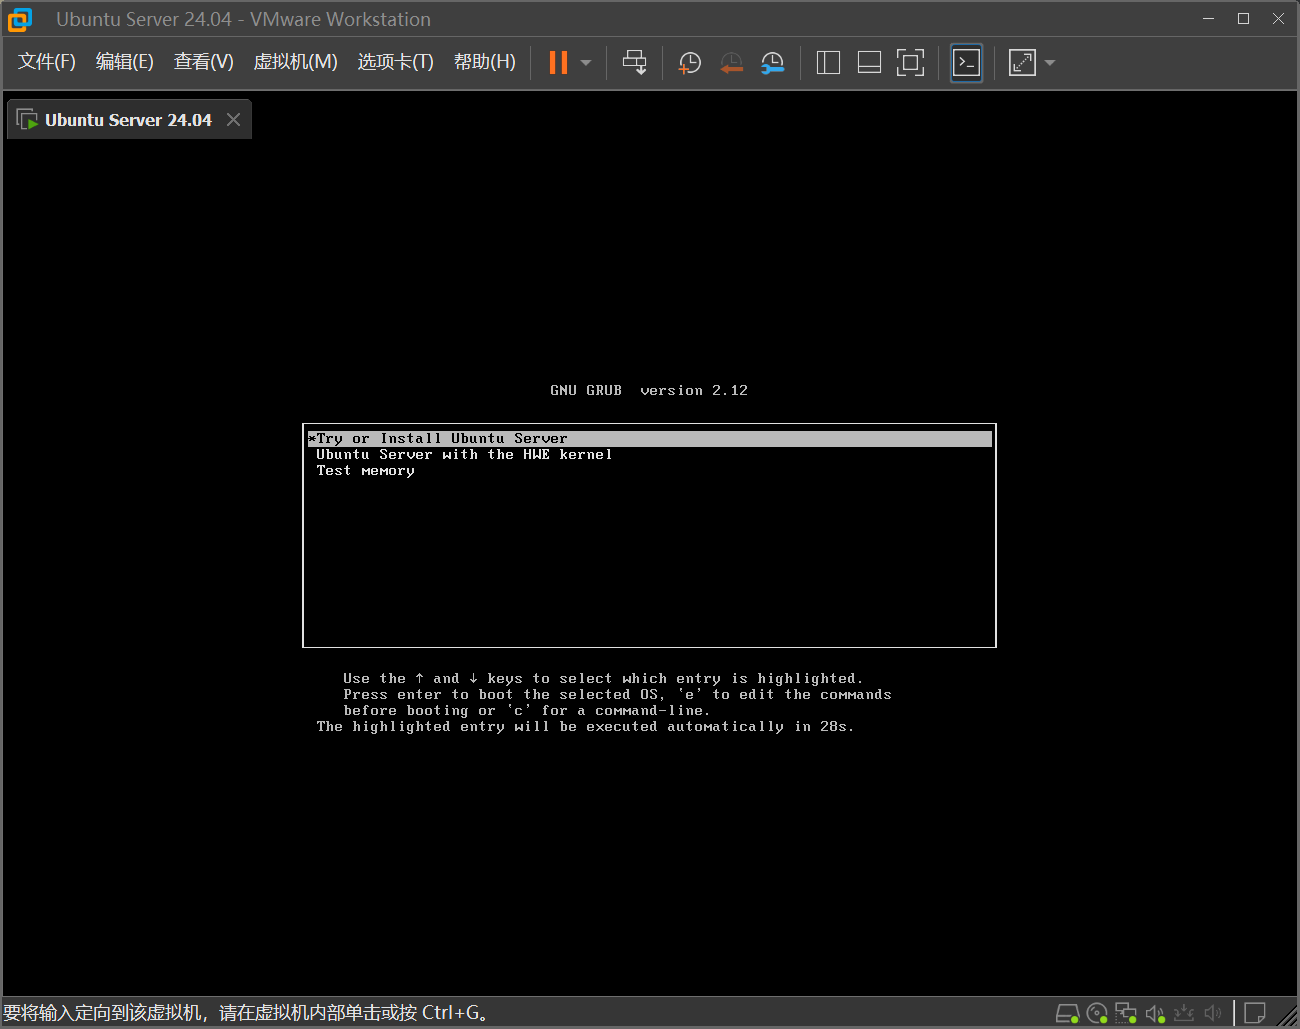Open the 虚拟机(M) menu
This screenshot has height=1029, width=1300.
click(296, 62)
